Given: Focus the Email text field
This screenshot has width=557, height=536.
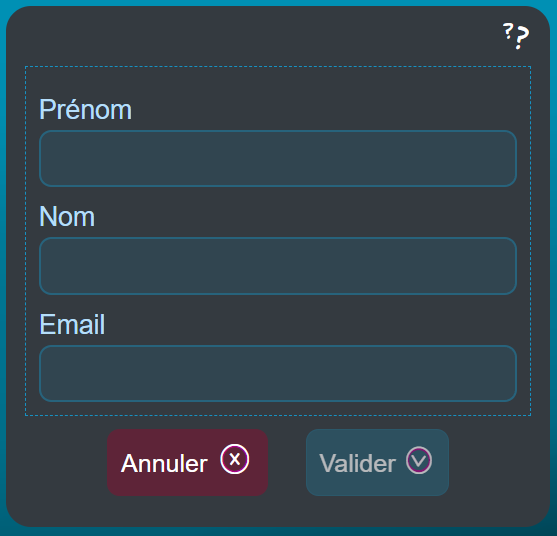Looking at the screenshot, I should coord(278,373).
